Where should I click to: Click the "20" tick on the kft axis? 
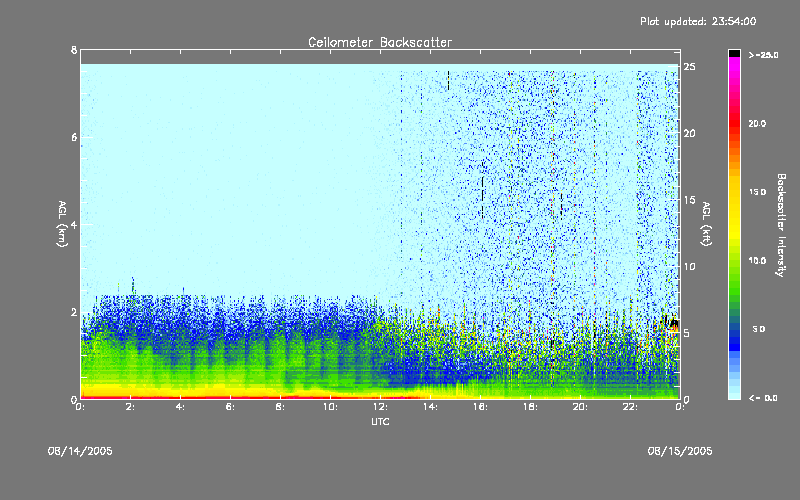pos(689,133)
